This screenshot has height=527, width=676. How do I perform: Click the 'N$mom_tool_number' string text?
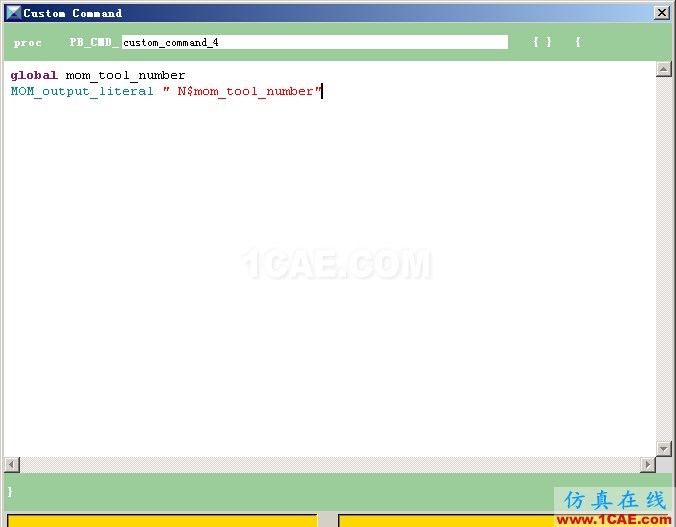coord(246,91)
